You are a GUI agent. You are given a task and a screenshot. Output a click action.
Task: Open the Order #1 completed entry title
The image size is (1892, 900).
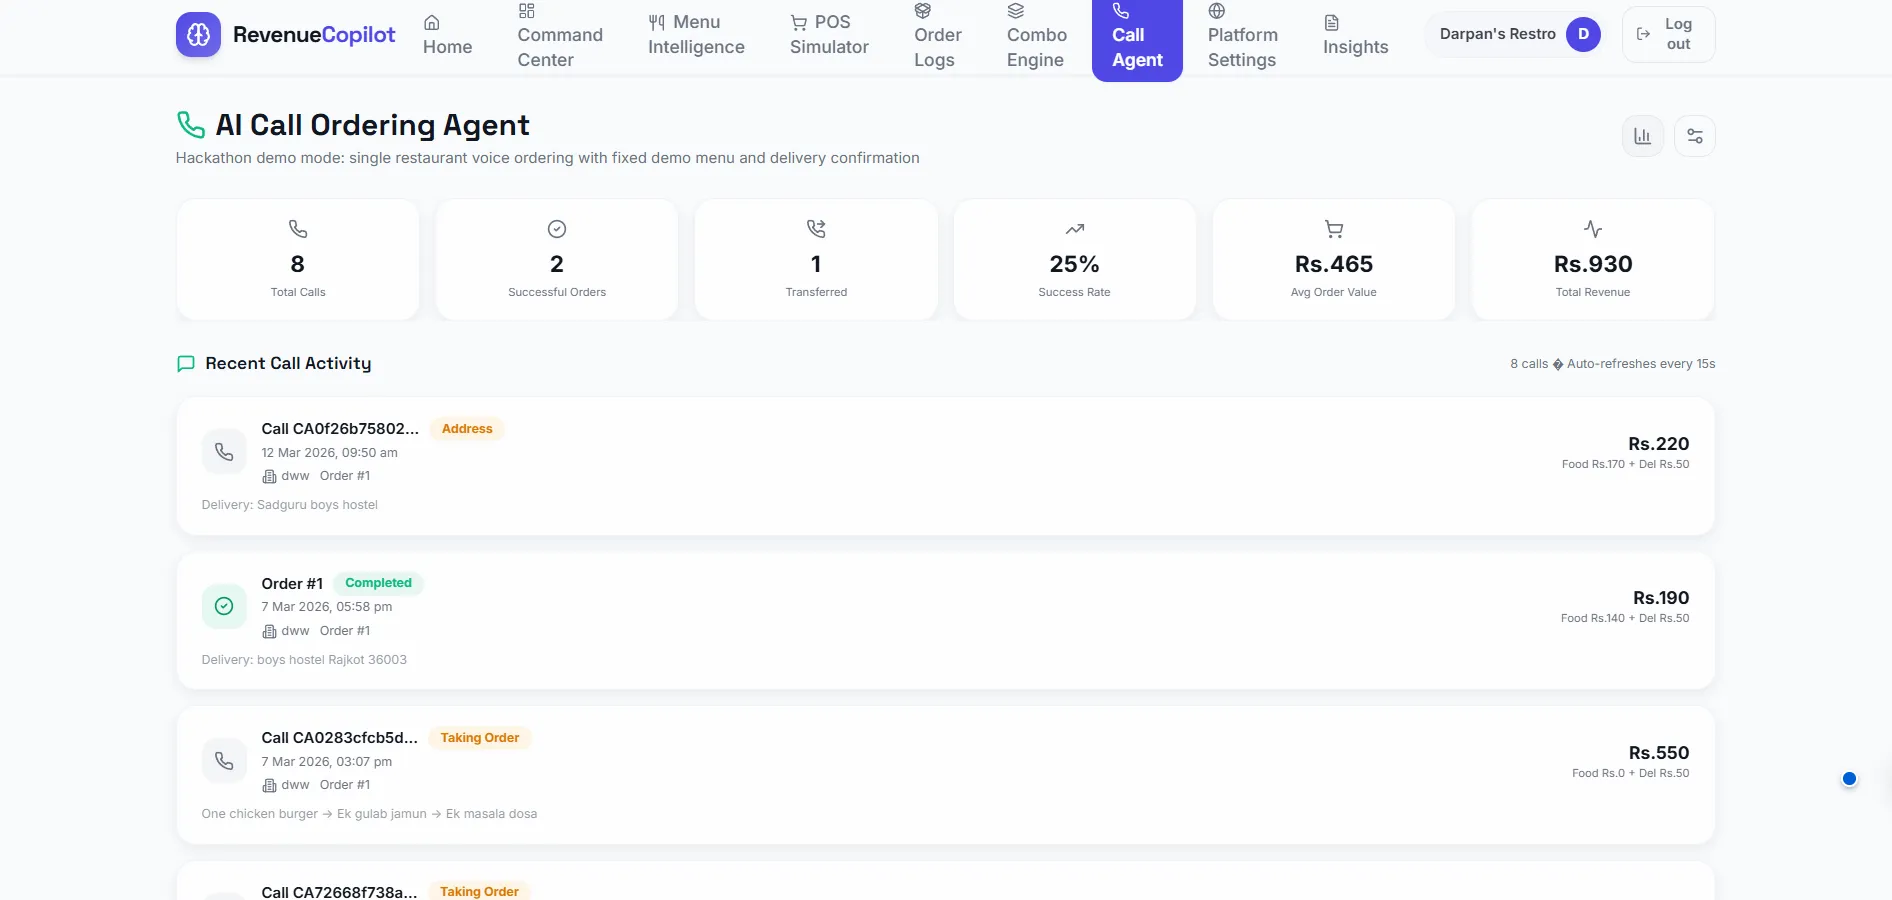[292, 584]
